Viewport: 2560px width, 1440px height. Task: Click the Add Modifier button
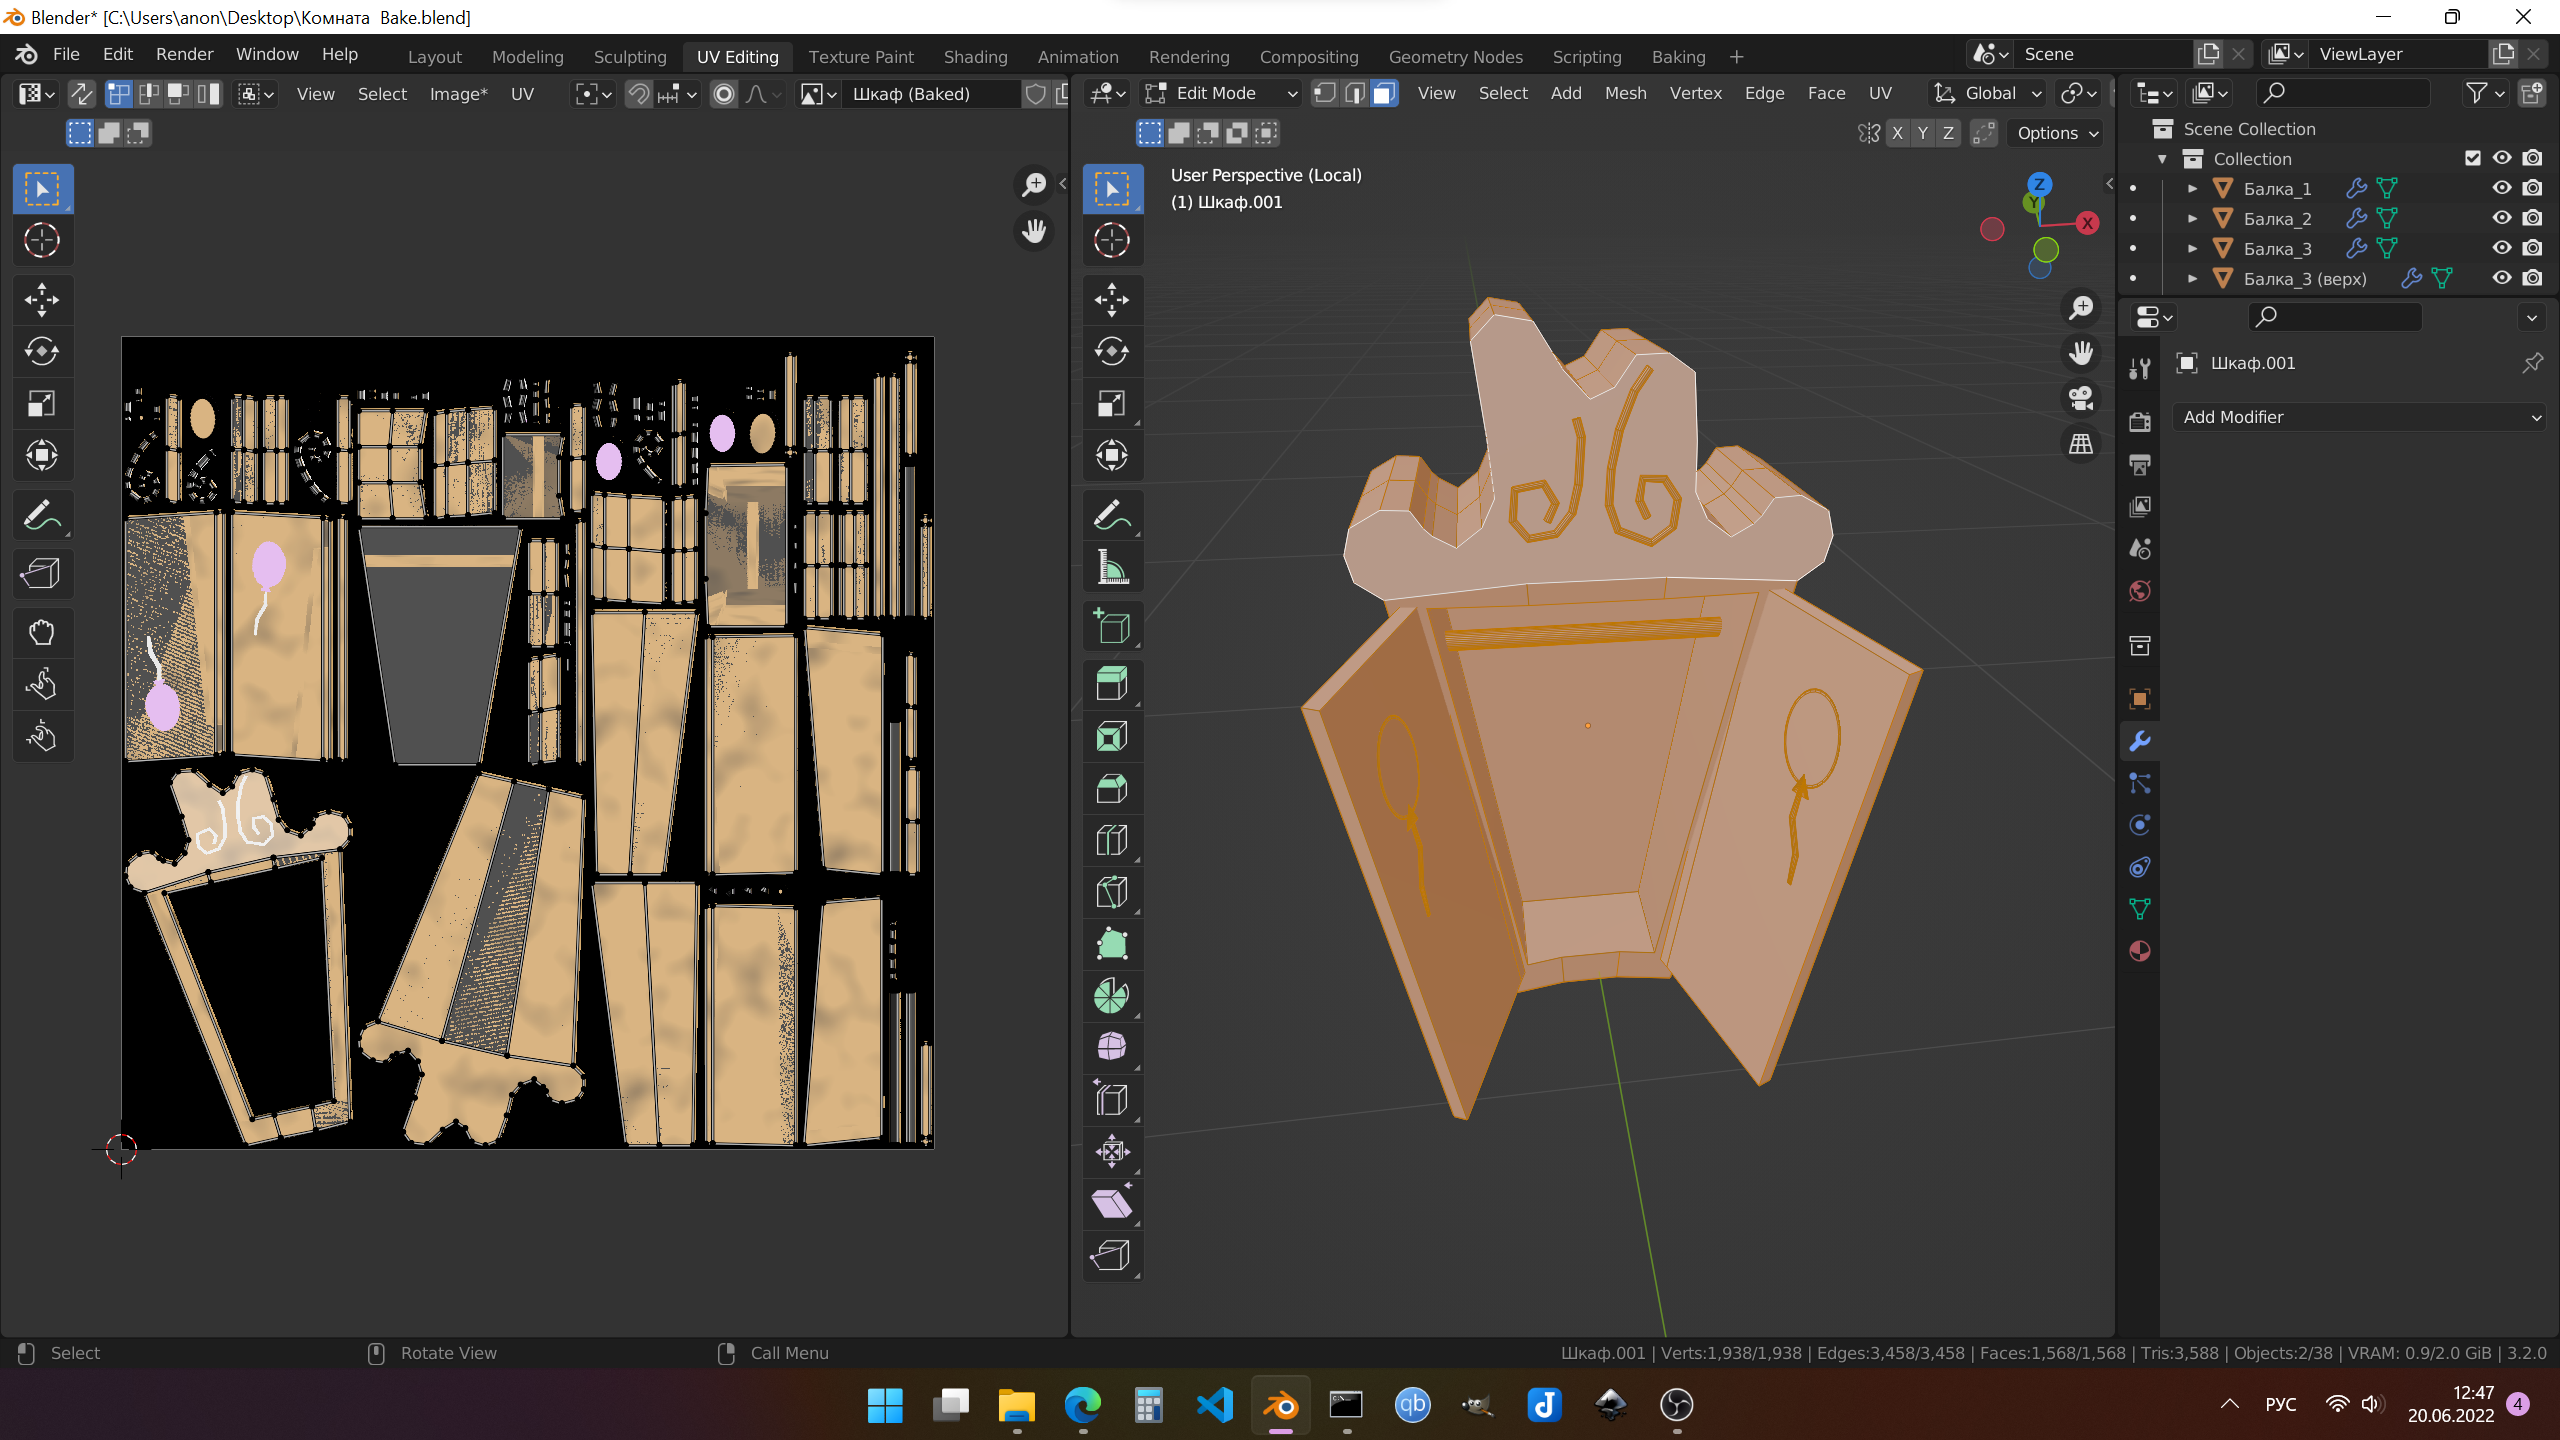2358,417
